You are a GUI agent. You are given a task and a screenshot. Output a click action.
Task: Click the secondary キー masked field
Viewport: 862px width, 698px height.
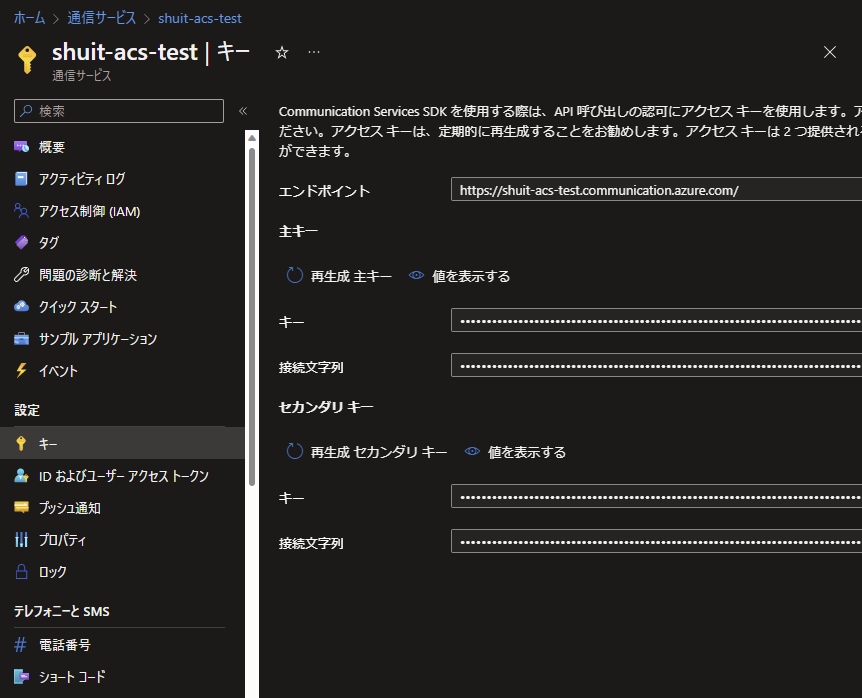[656, 496]
